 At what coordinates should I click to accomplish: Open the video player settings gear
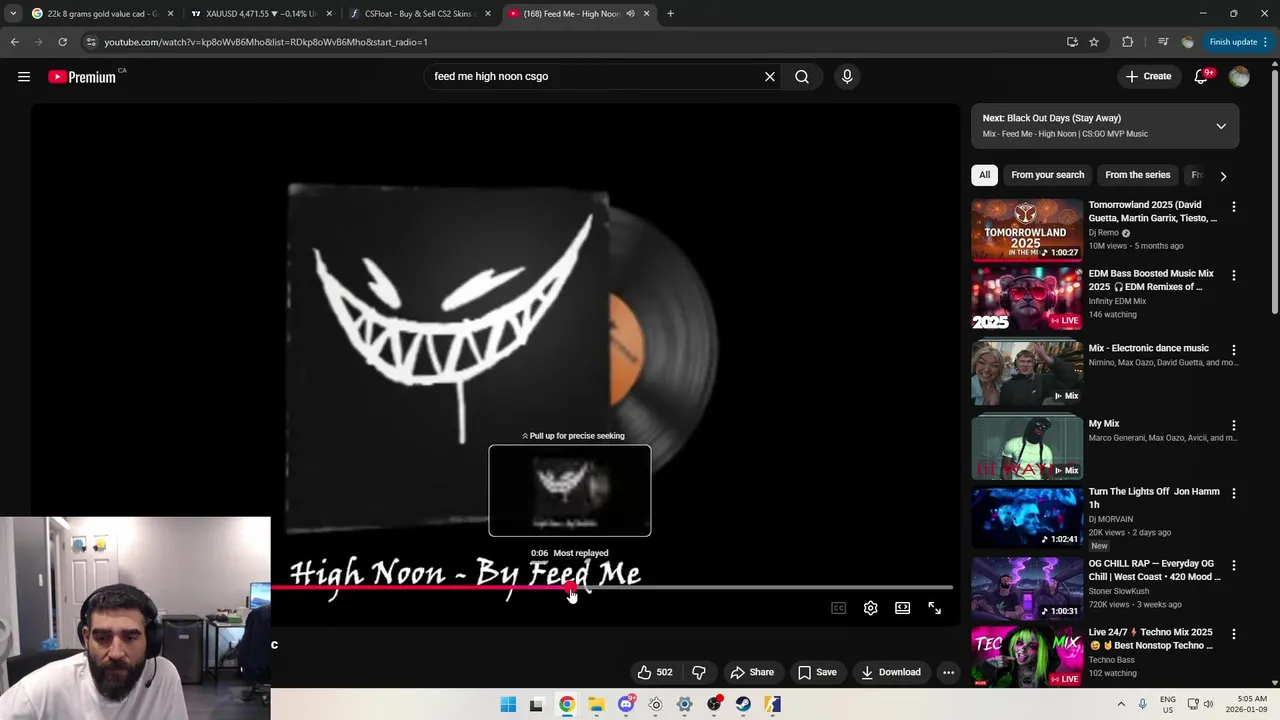click(871, 608)
